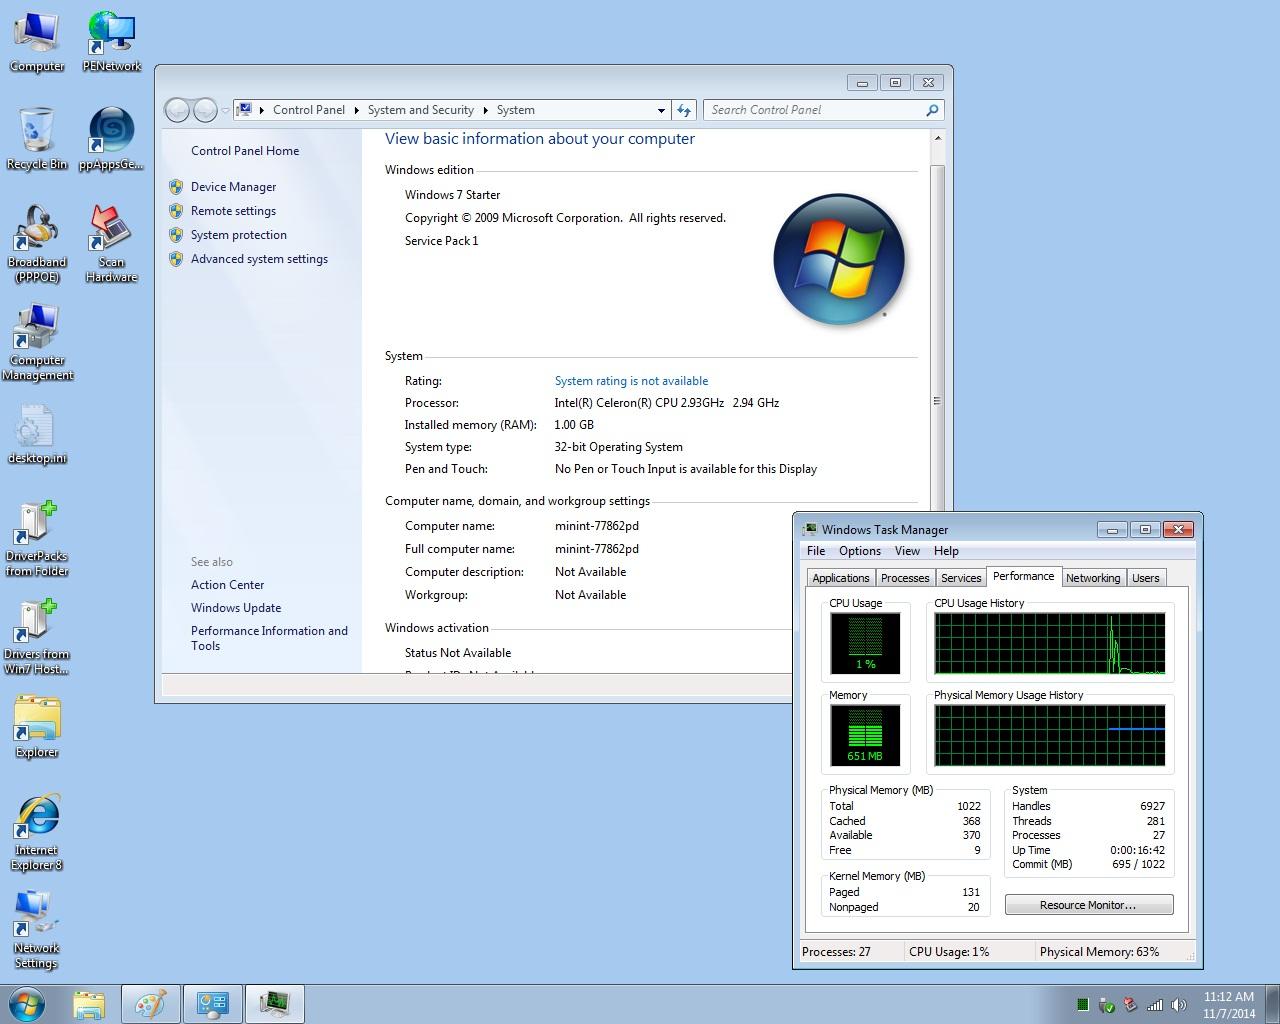Click the breadcrumb 'System and Security'
1280x1024 pixels.
[x=420, y=110]
